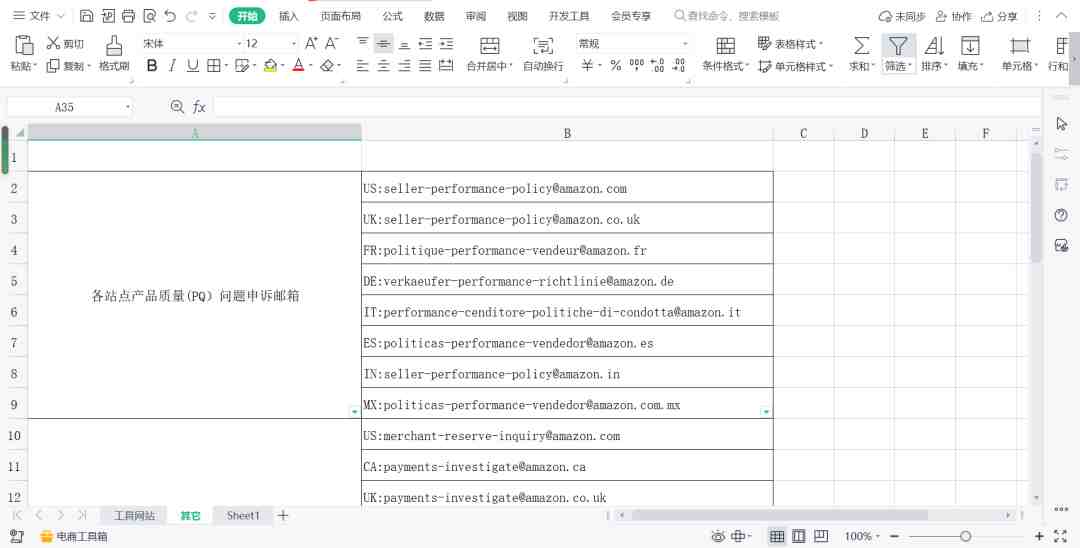Increase decimal places

[x=658, y=65]
